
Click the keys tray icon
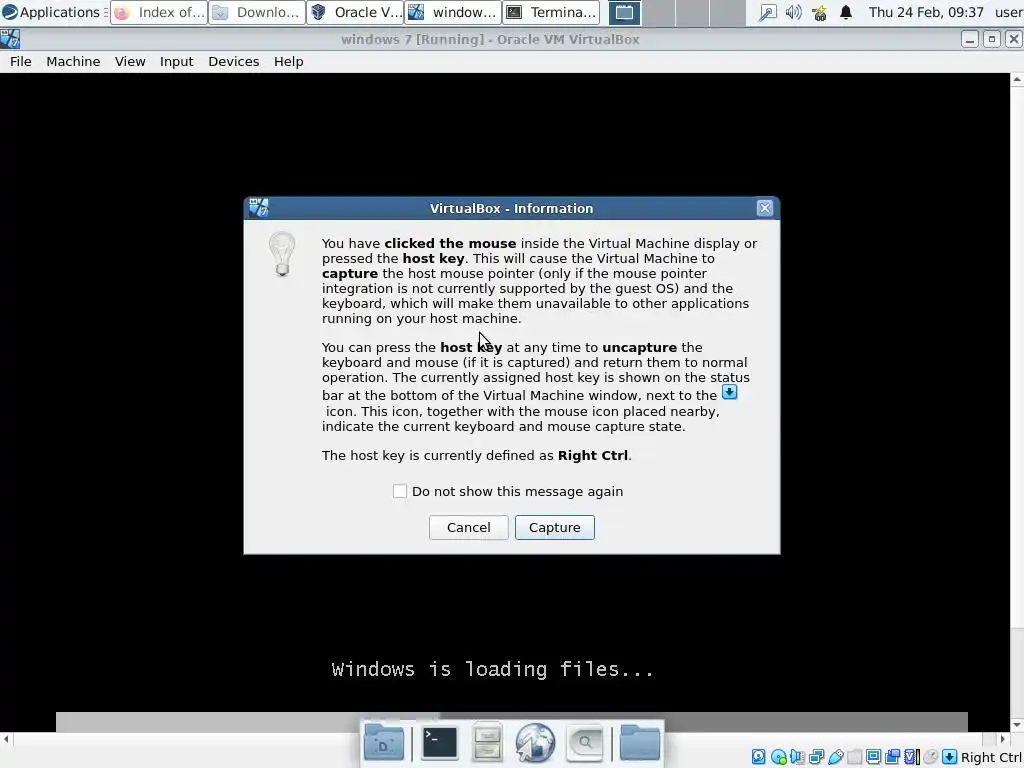pos(767,12)
